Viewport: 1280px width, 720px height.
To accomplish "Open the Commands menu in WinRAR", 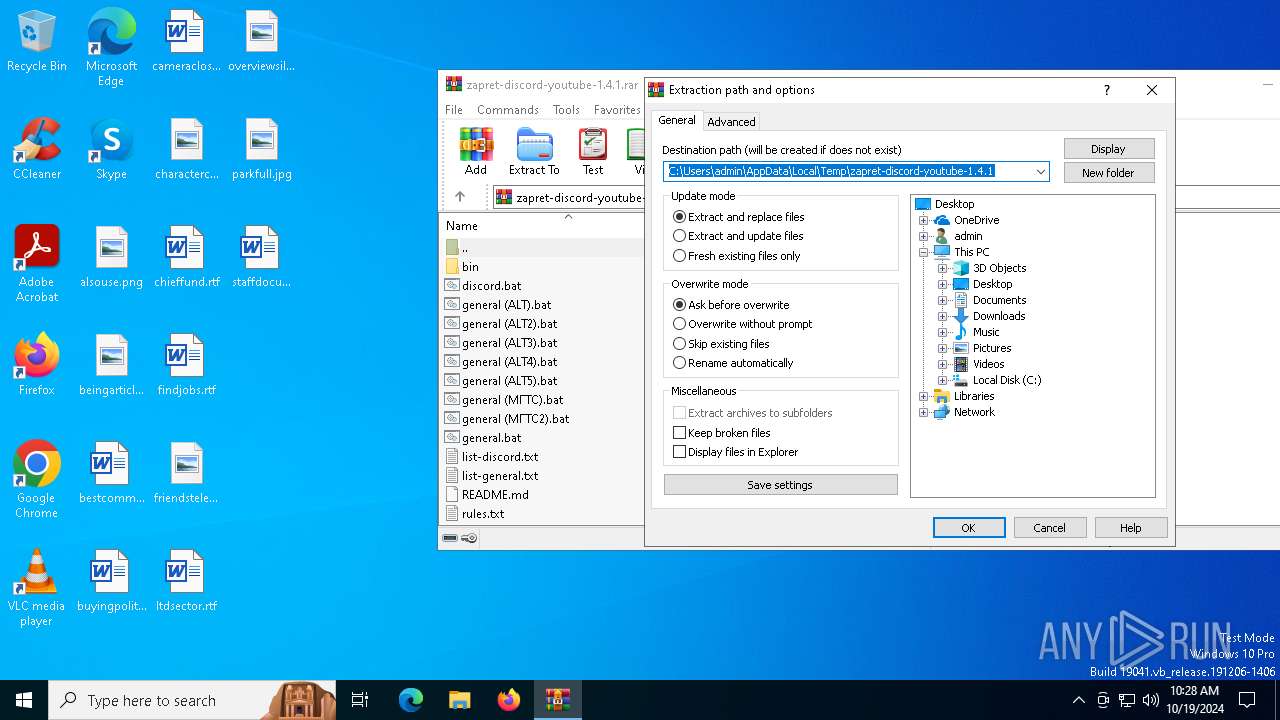I will pos(508,110).
